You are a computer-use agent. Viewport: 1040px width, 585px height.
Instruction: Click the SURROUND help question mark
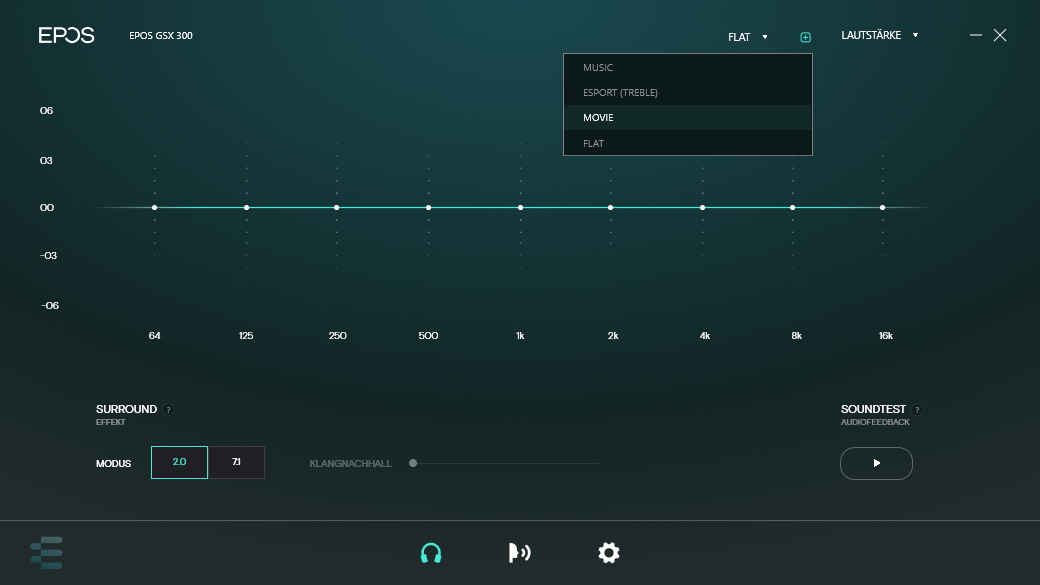pyautogui.click(x=168, y=409)
